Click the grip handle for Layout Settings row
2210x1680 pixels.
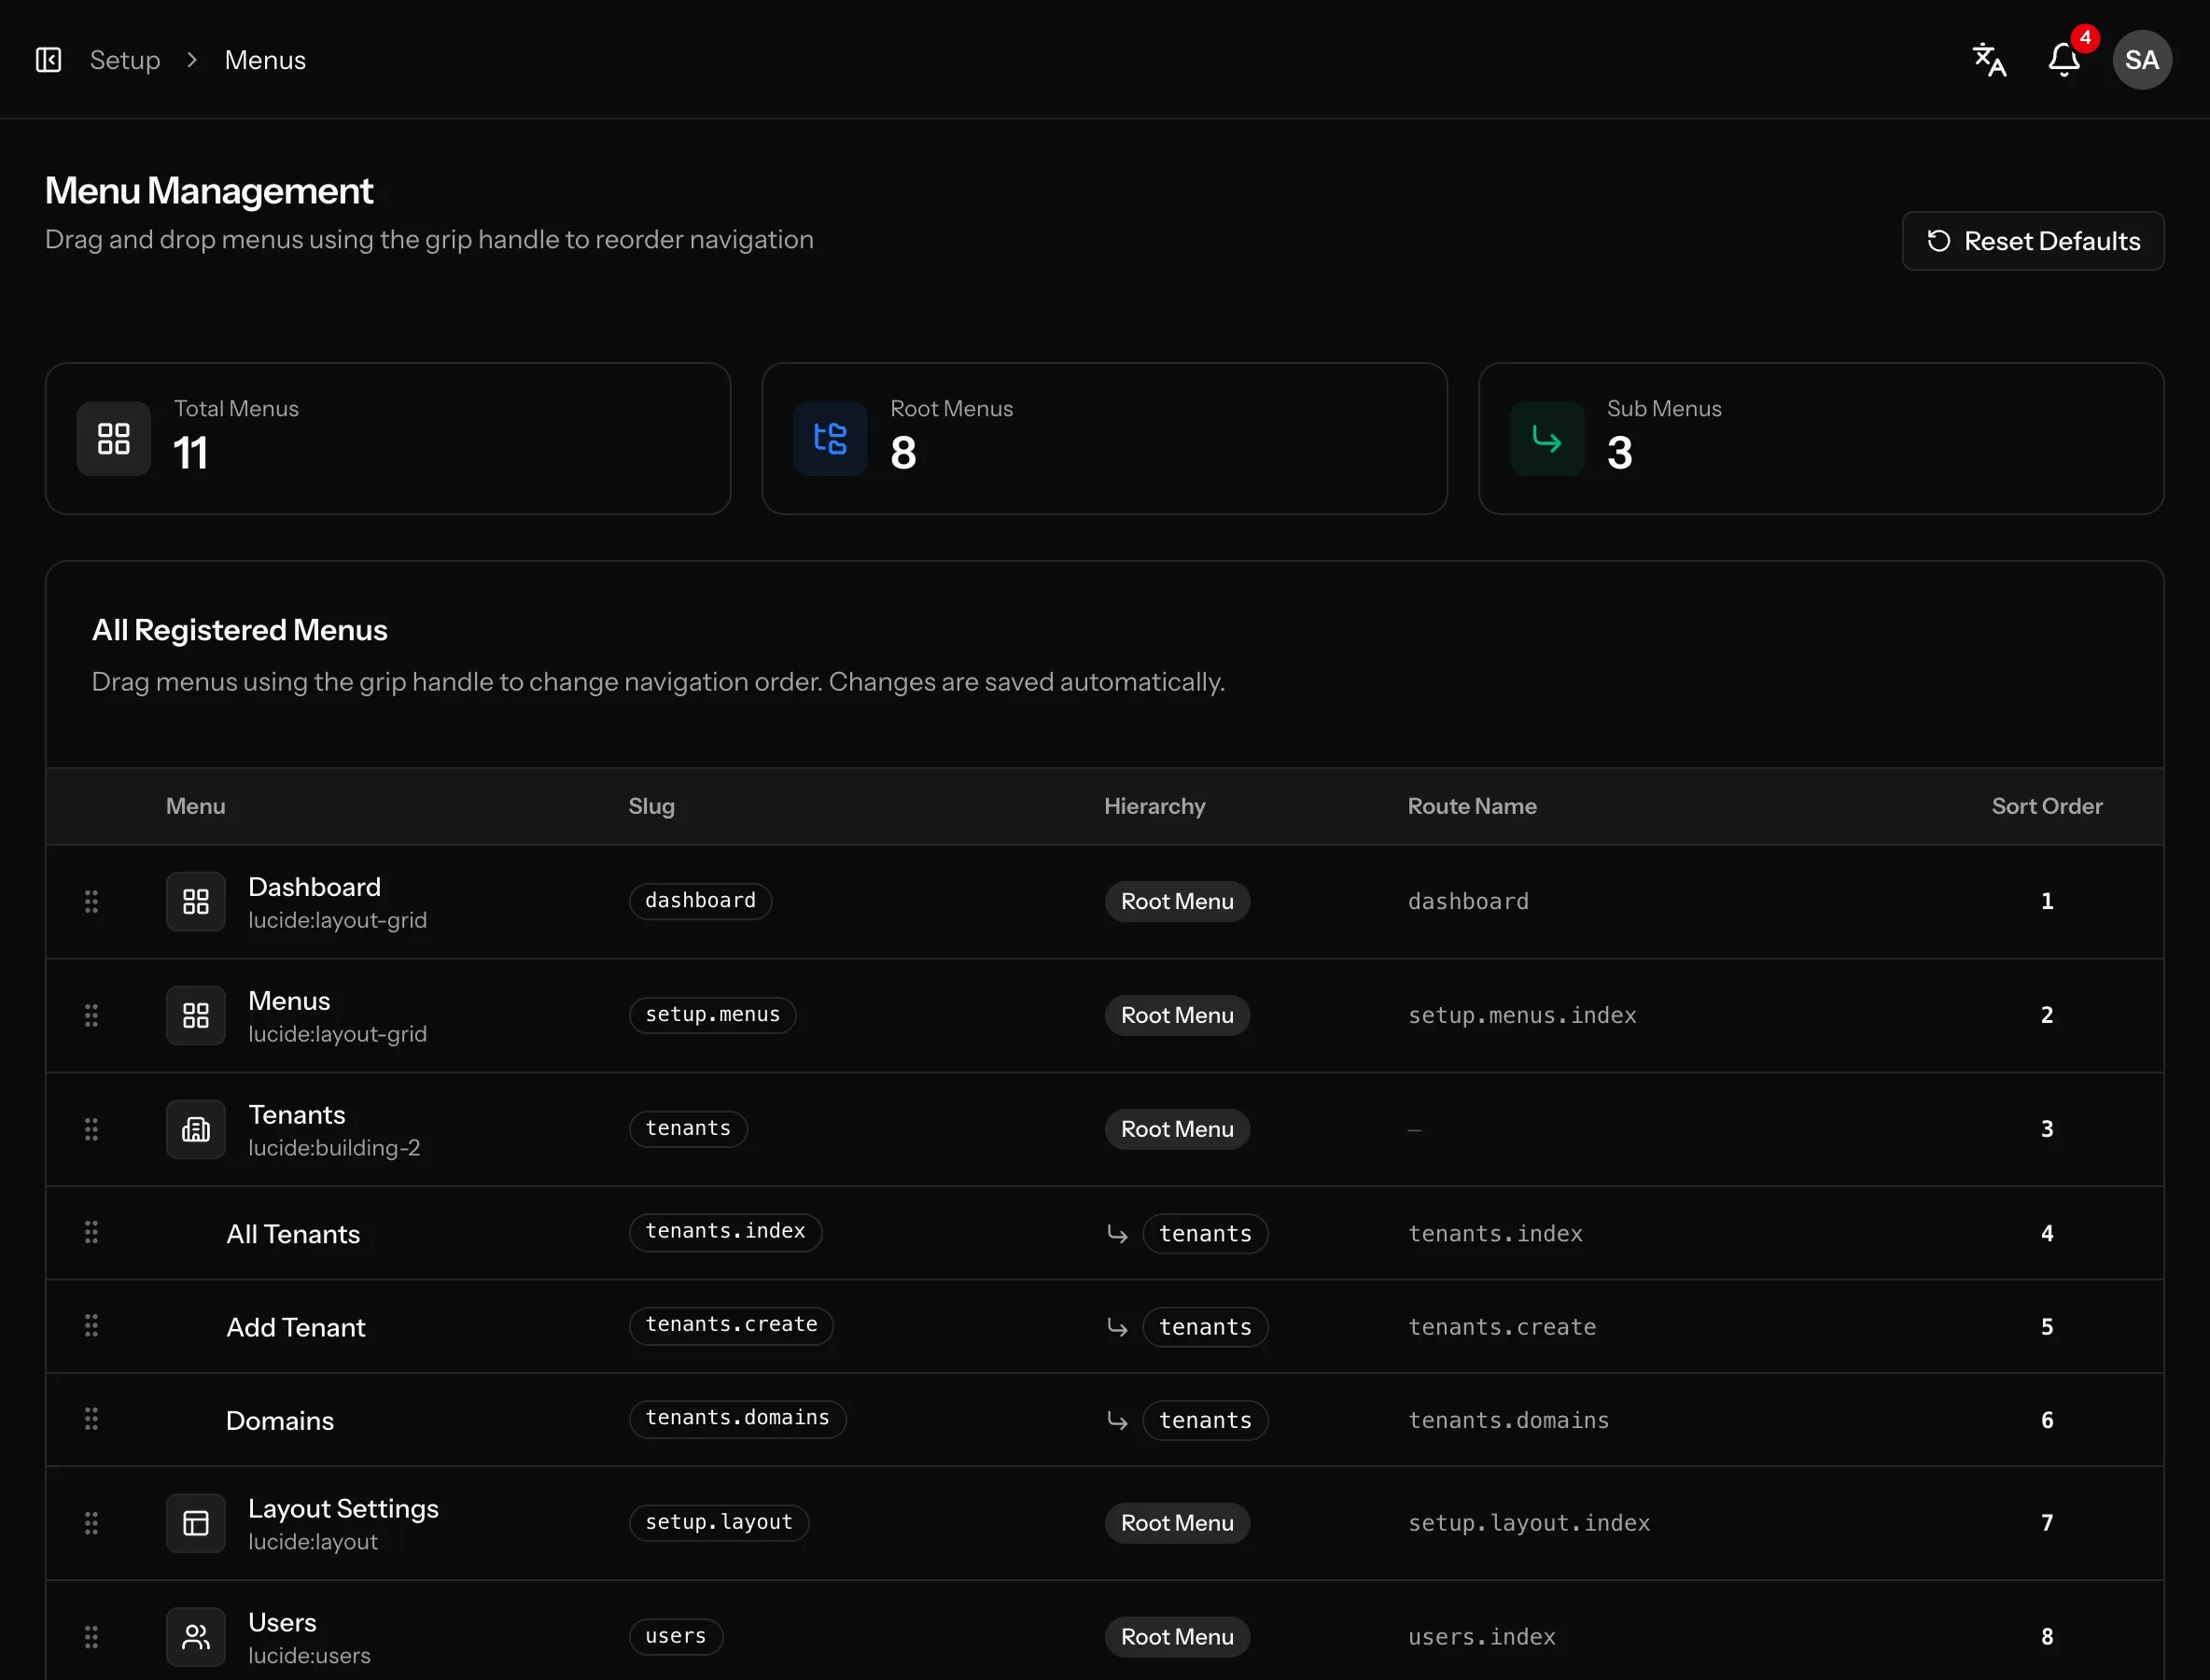click(91, 1522)
